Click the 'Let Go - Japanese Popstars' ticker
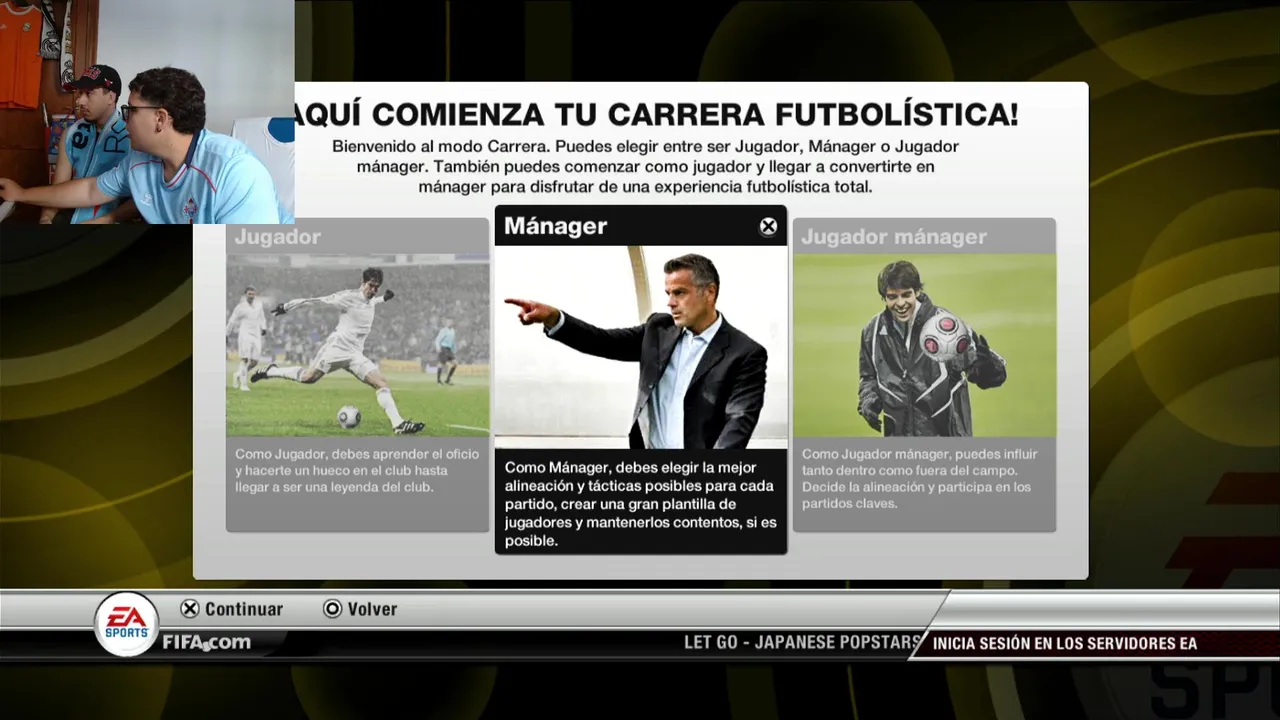Screen dimensions: 1280x720 tap(801, 643)
